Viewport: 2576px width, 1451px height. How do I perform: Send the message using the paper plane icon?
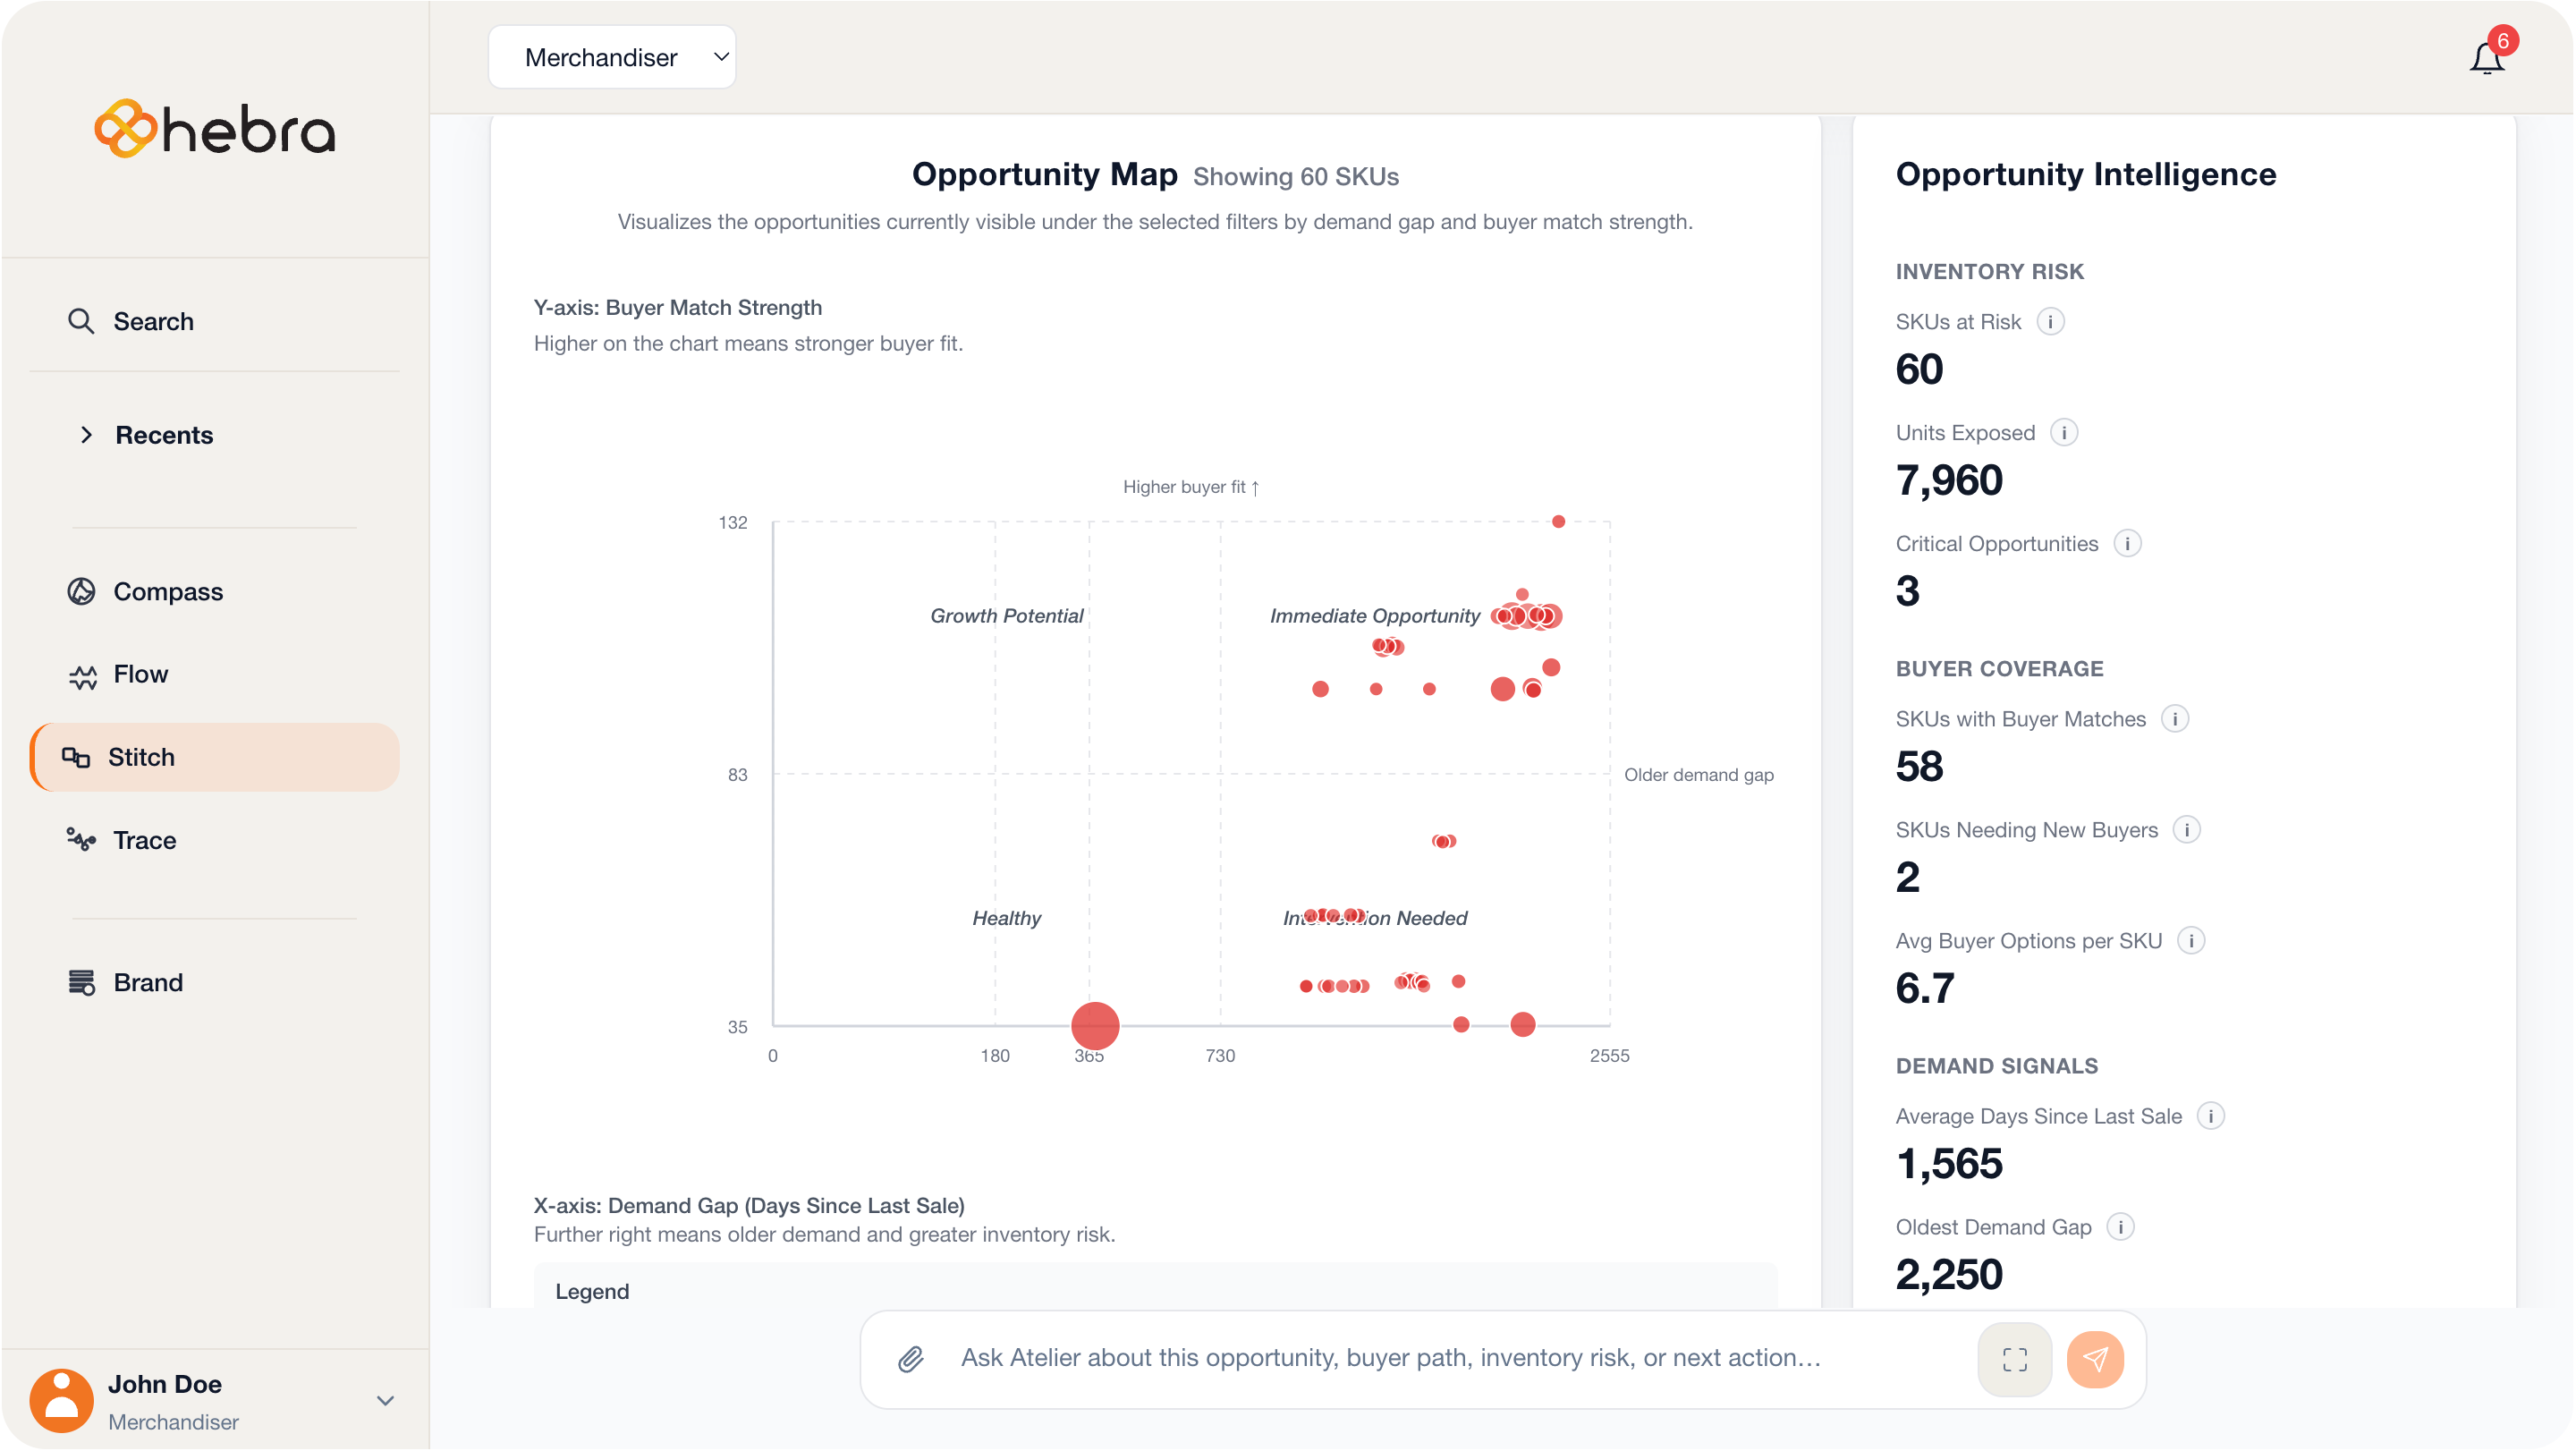coord(2096,1359)
